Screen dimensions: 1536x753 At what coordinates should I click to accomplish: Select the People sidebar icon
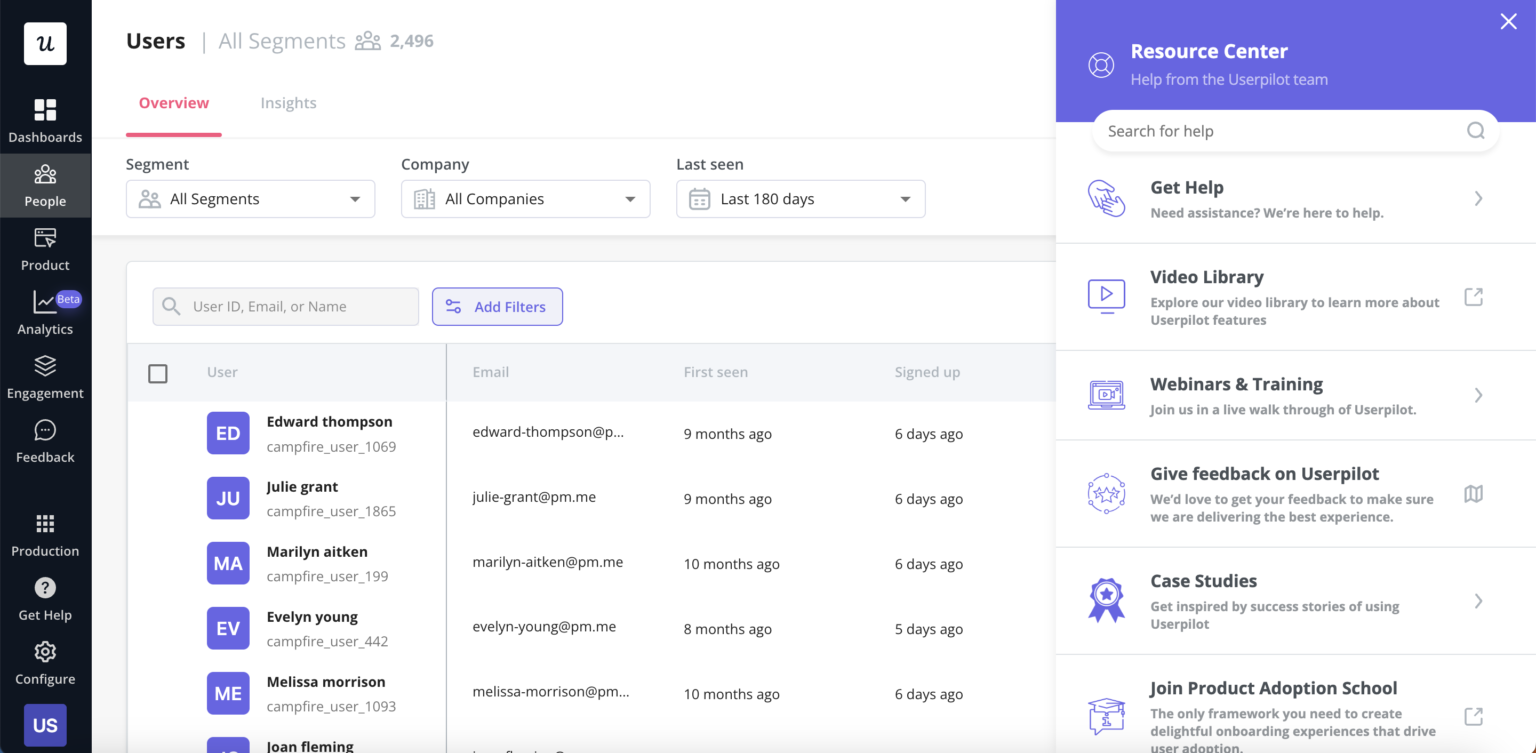click(x=45, y=185)
